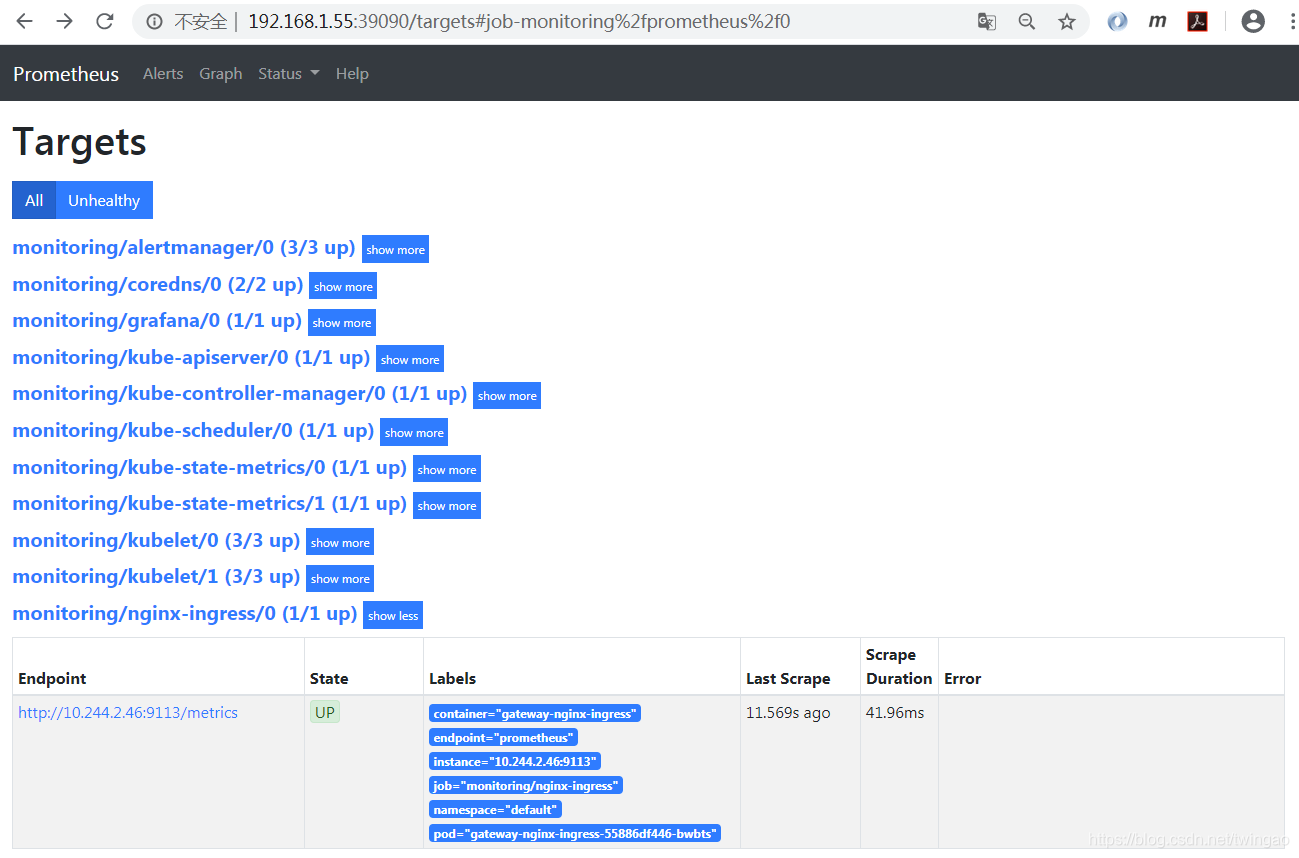
Task: Click the site info icon beside 不安全
Action: pos(154,21)
